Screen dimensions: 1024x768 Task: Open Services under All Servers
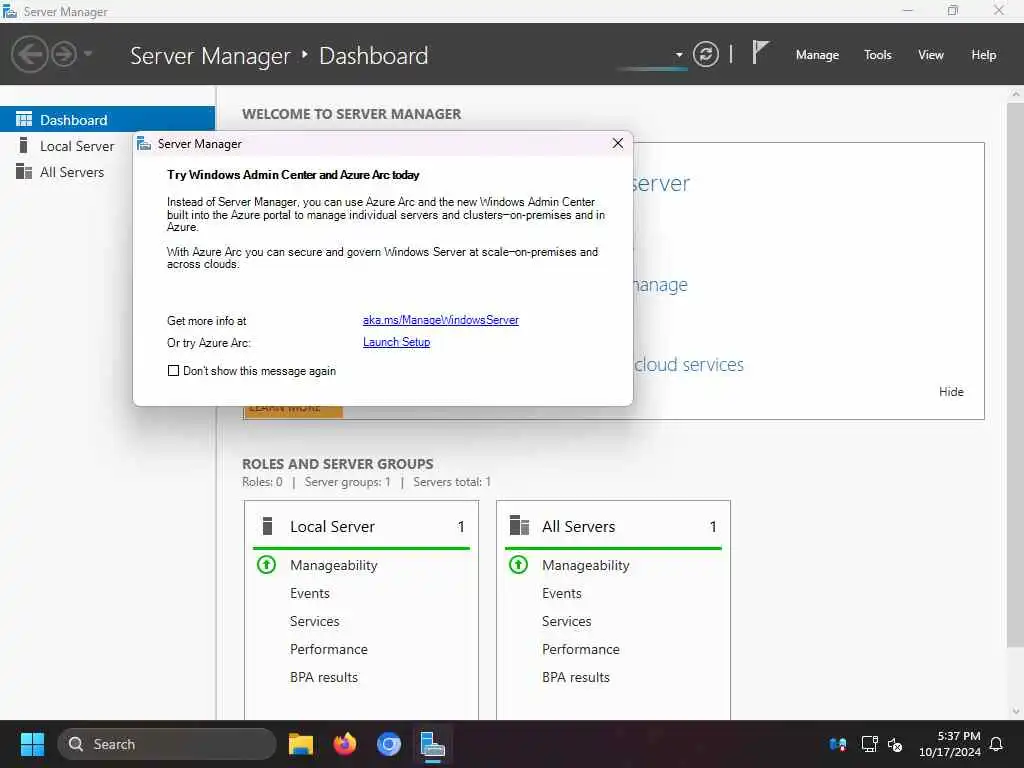tap(566, 622)
